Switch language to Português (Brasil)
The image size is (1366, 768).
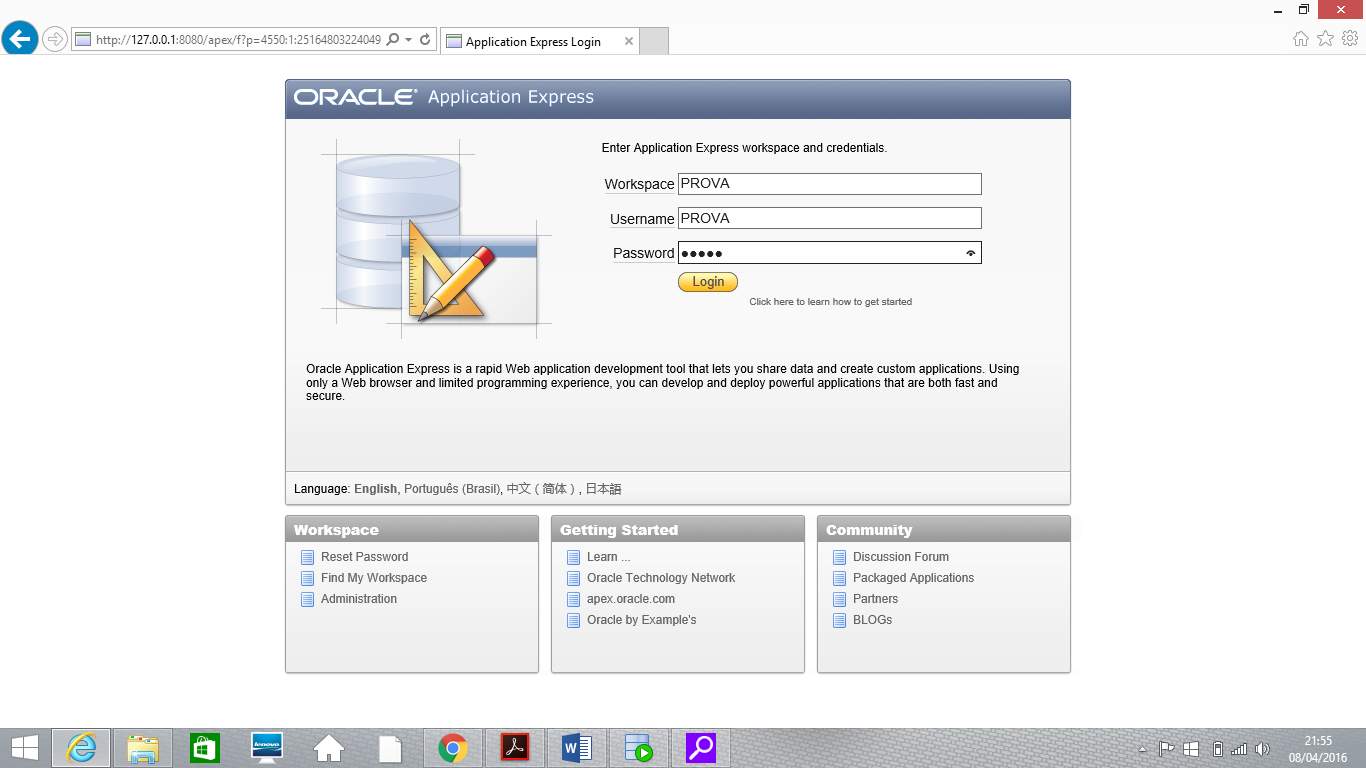tap(451, 489)
